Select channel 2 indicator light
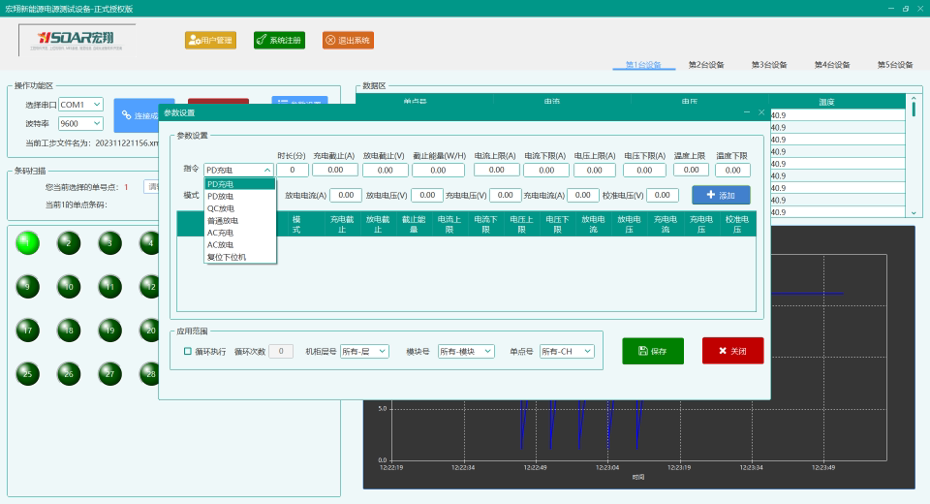The image size is (930, 504). (69, 243)
